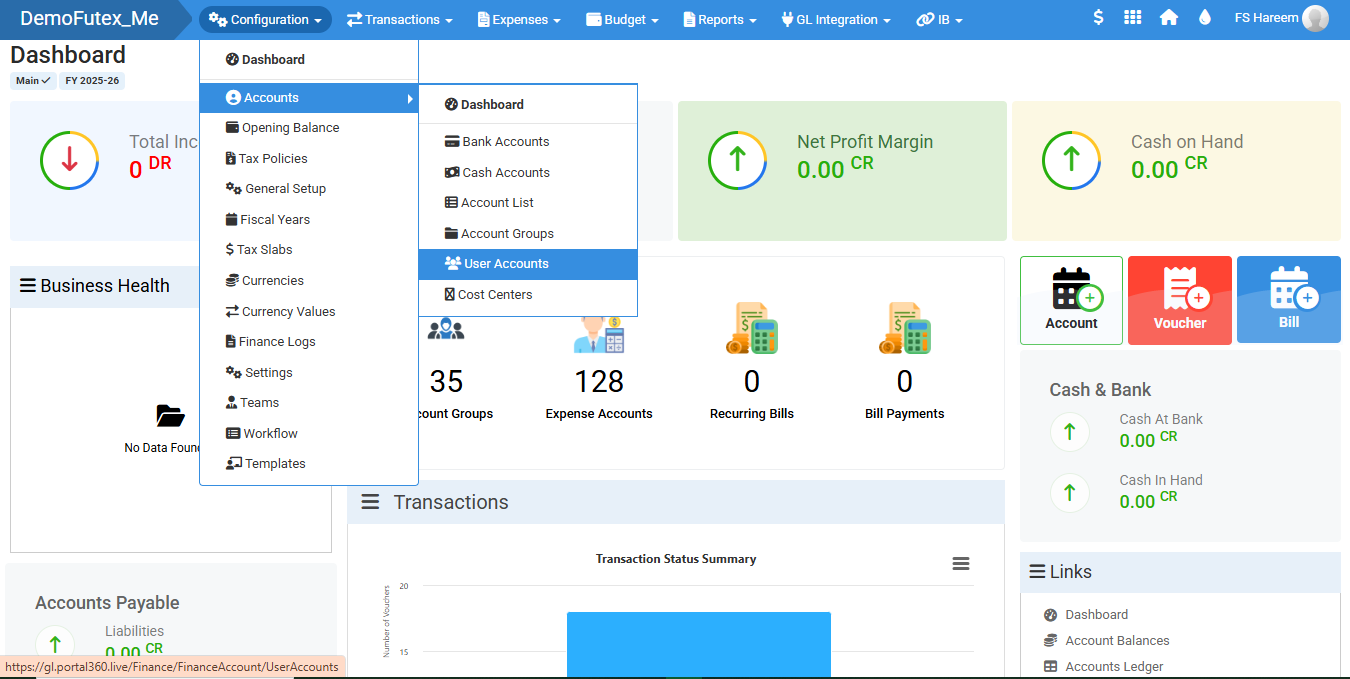Viewport: 1350px width, 679px height.
Task: Click the blue transaction status bar
Action: click(698, 644)
